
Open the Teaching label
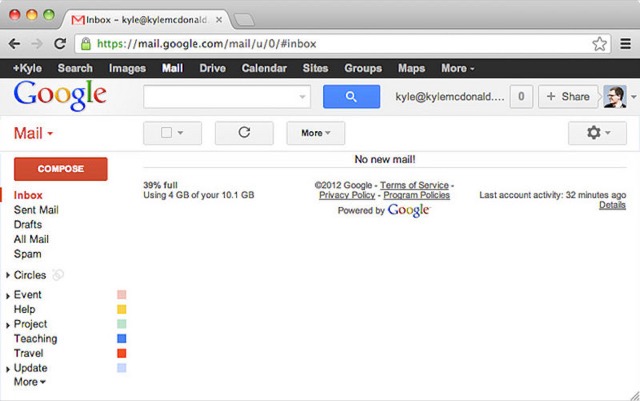click(x=36, y=339)
